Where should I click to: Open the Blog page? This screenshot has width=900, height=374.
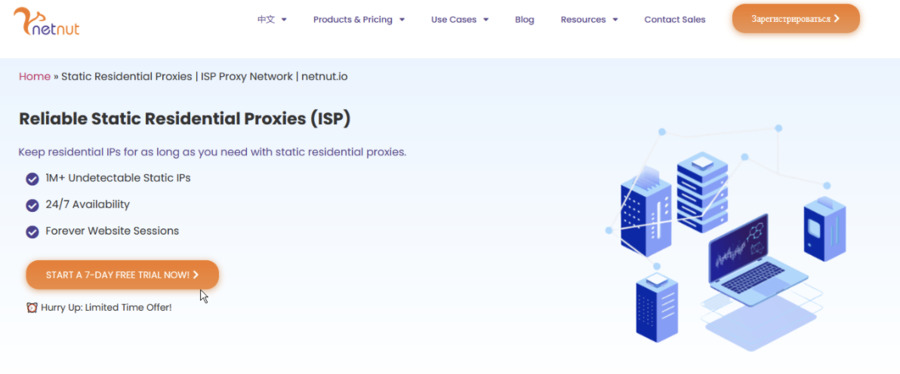pyautogui.click(x=525, y=20)
